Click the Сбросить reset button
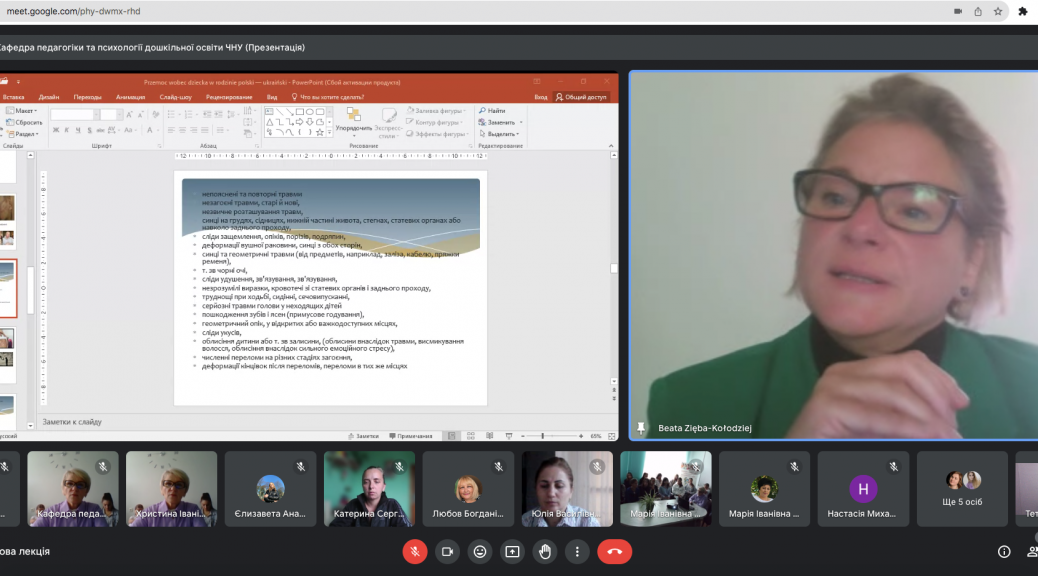The width and height of the screenshot is (1038, 576). tap(24, 122)
